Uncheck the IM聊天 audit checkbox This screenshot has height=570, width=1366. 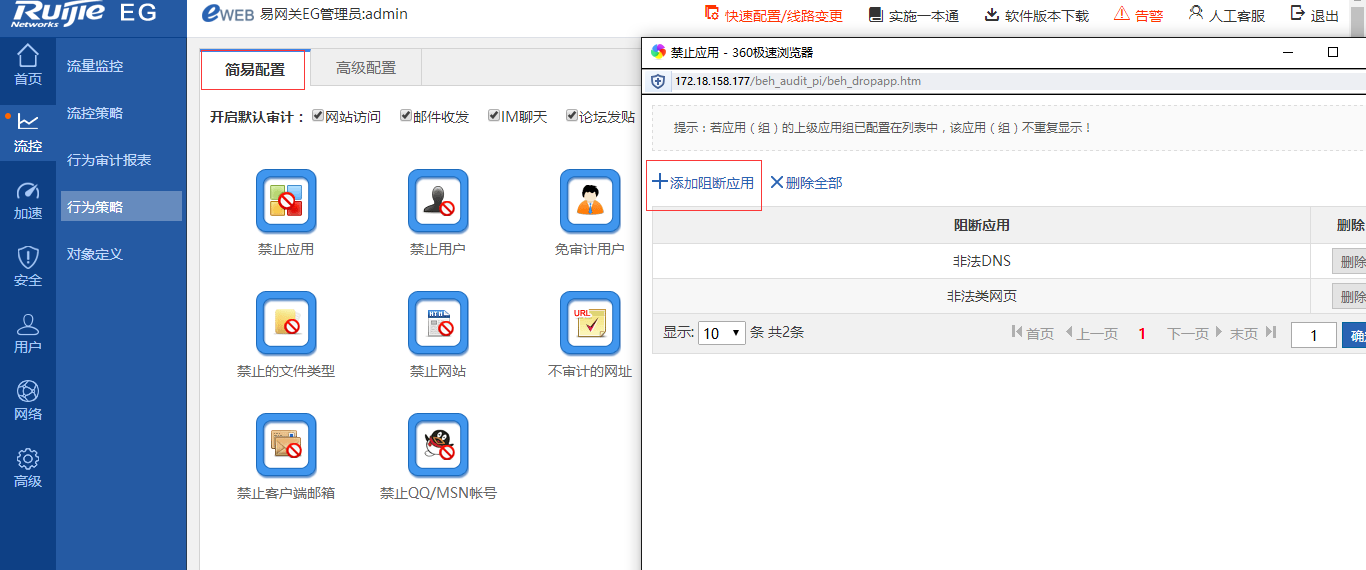[x=494, y=116]
